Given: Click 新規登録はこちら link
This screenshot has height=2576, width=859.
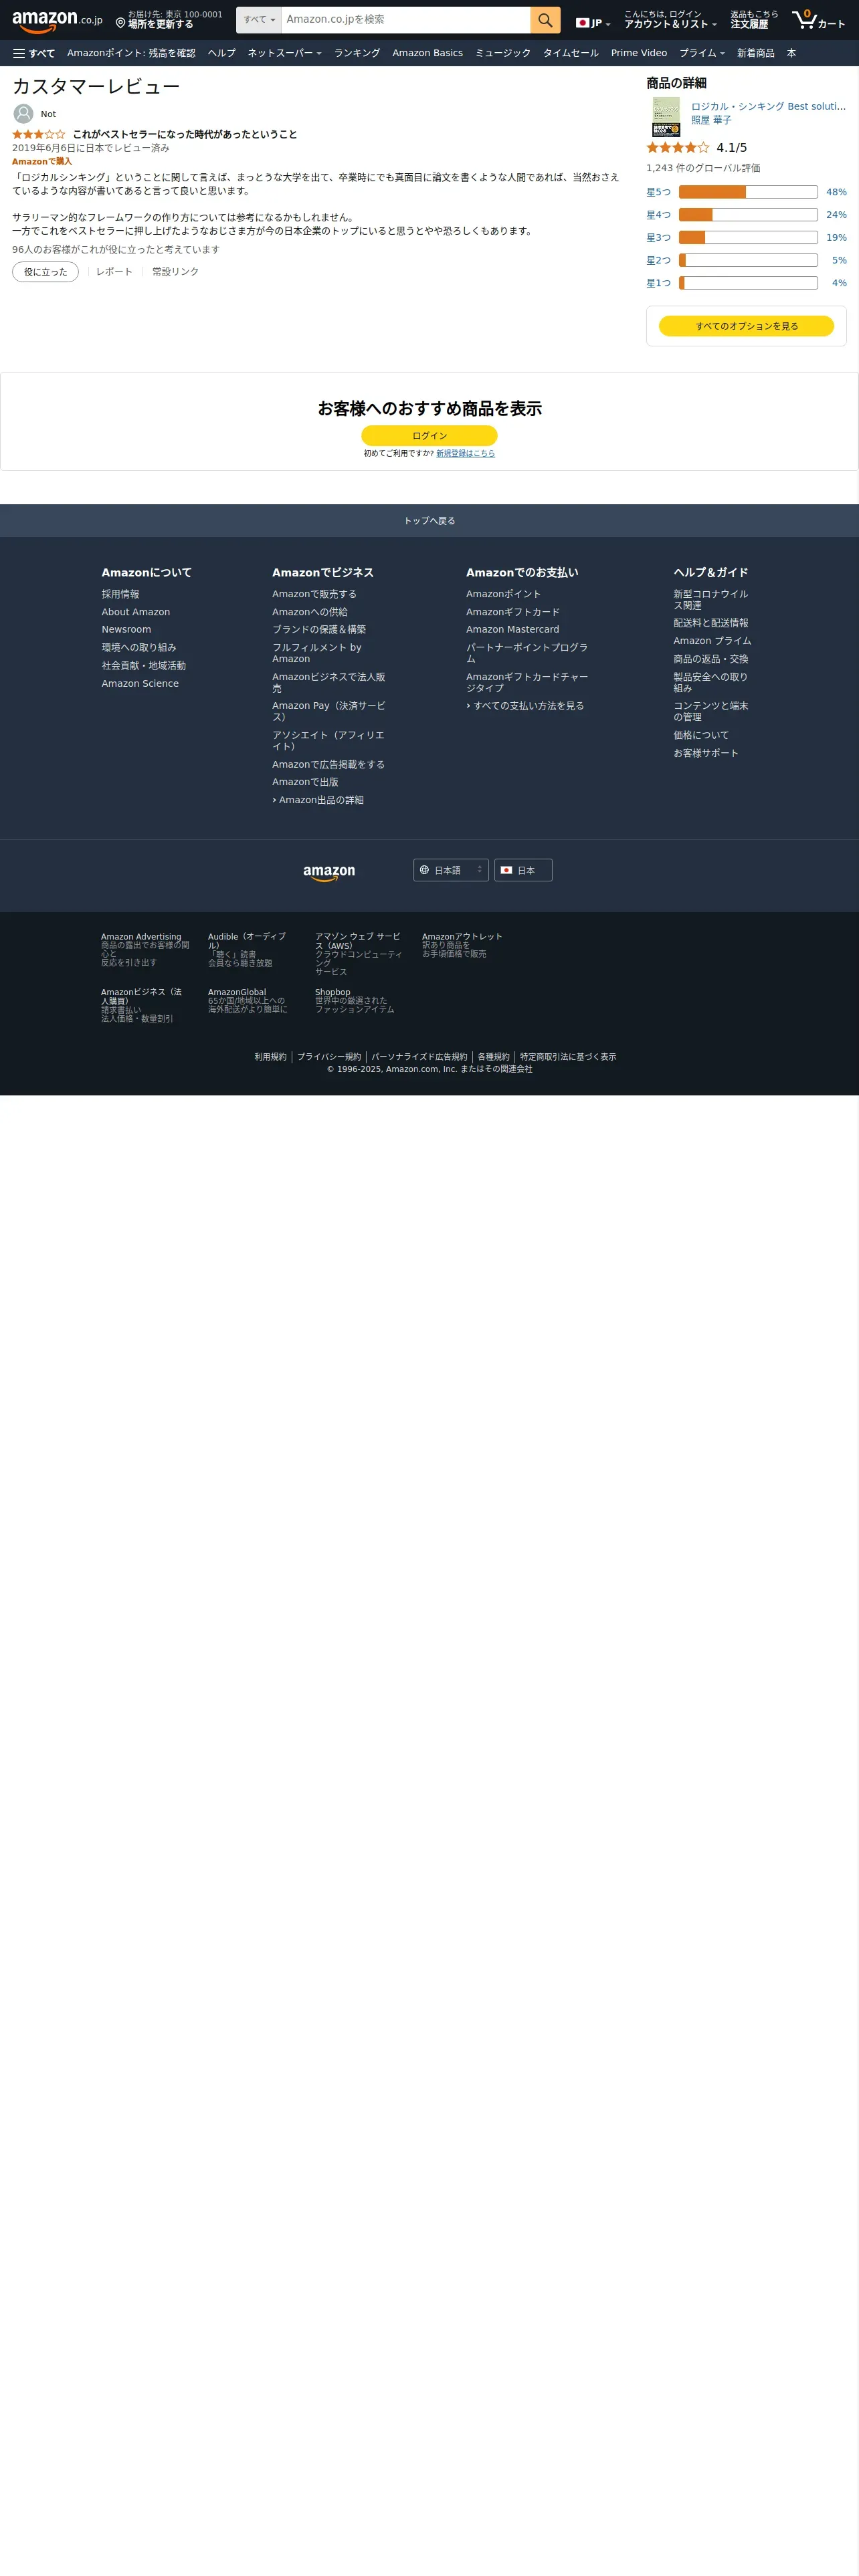Looking at the screenshot, I should click(x=465, y=453).
